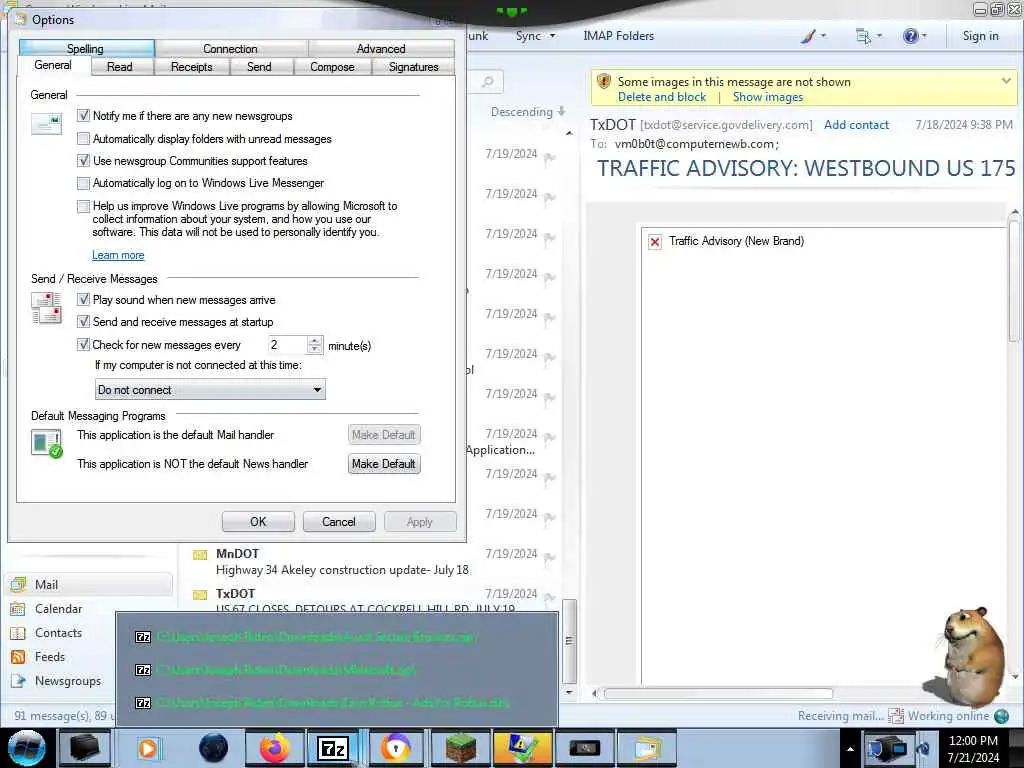Open the Receipts tab

pos(192,67)
